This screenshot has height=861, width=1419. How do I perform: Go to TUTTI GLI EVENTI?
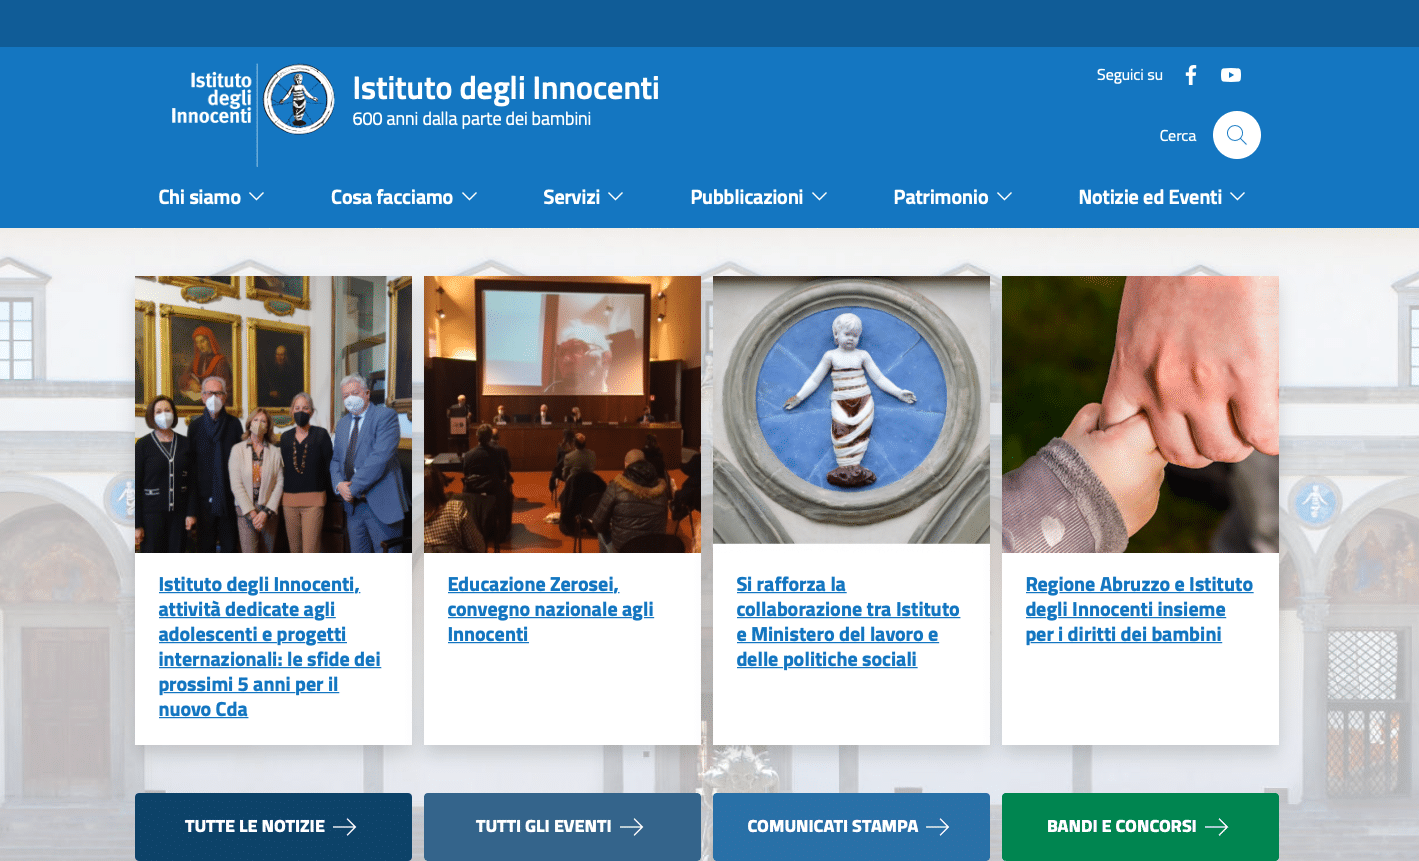561,826
